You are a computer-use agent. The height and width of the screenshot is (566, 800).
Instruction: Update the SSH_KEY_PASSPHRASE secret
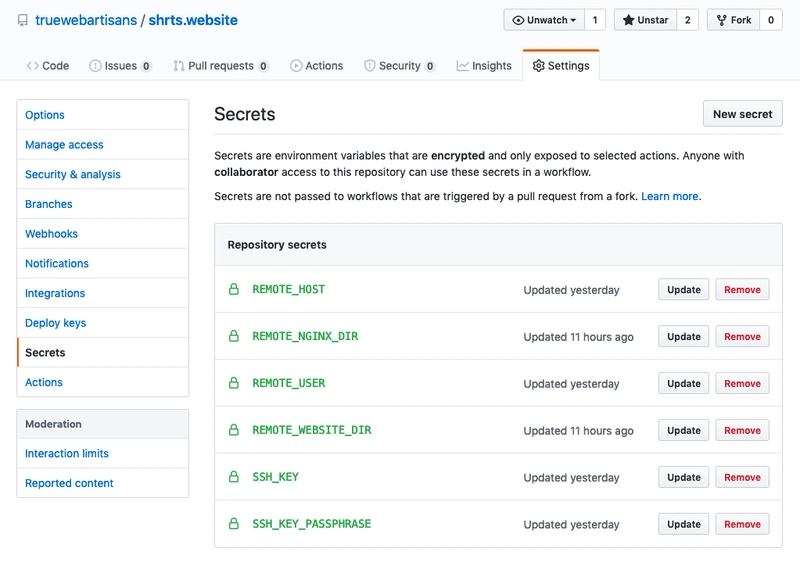tap(684, 524)
